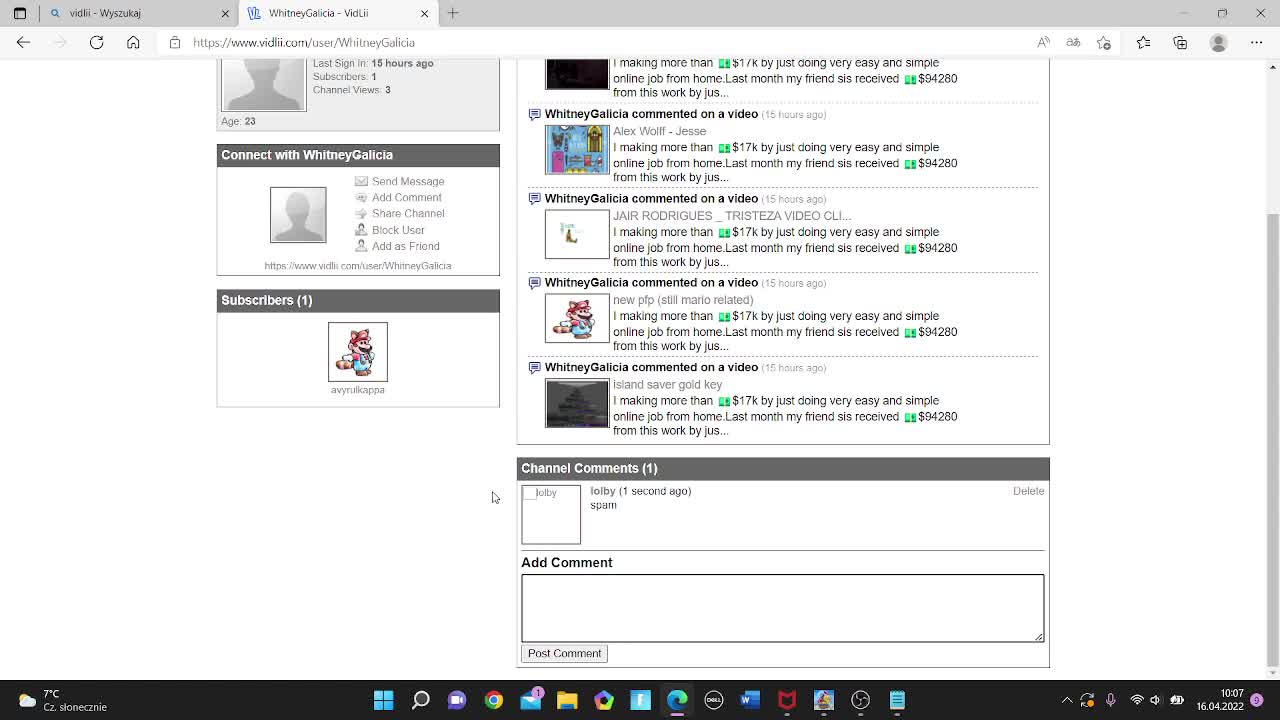
Task: Open the Alex Wolff - Jesse video title
Action: point(659,131)
